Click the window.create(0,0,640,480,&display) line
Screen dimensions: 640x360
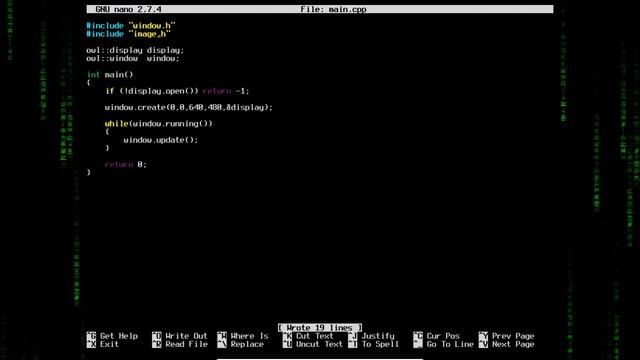(189, 107)
